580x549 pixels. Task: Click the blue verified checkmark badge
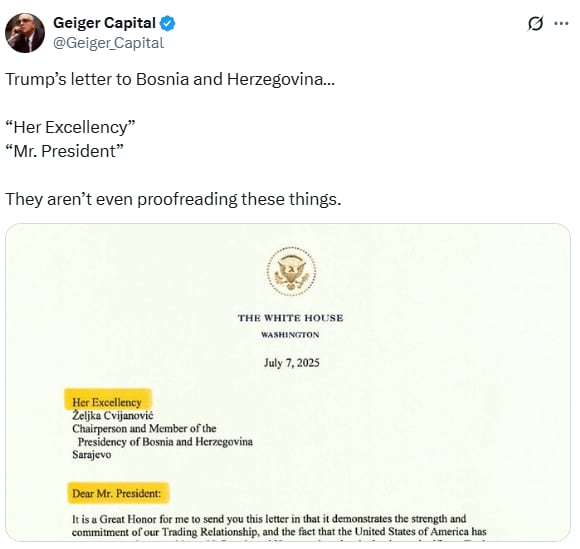167,23
